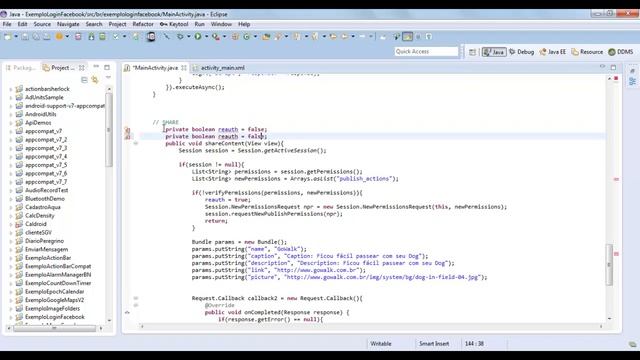Click the Debug bug toolbar icon
640x360 pixels.
180,37
